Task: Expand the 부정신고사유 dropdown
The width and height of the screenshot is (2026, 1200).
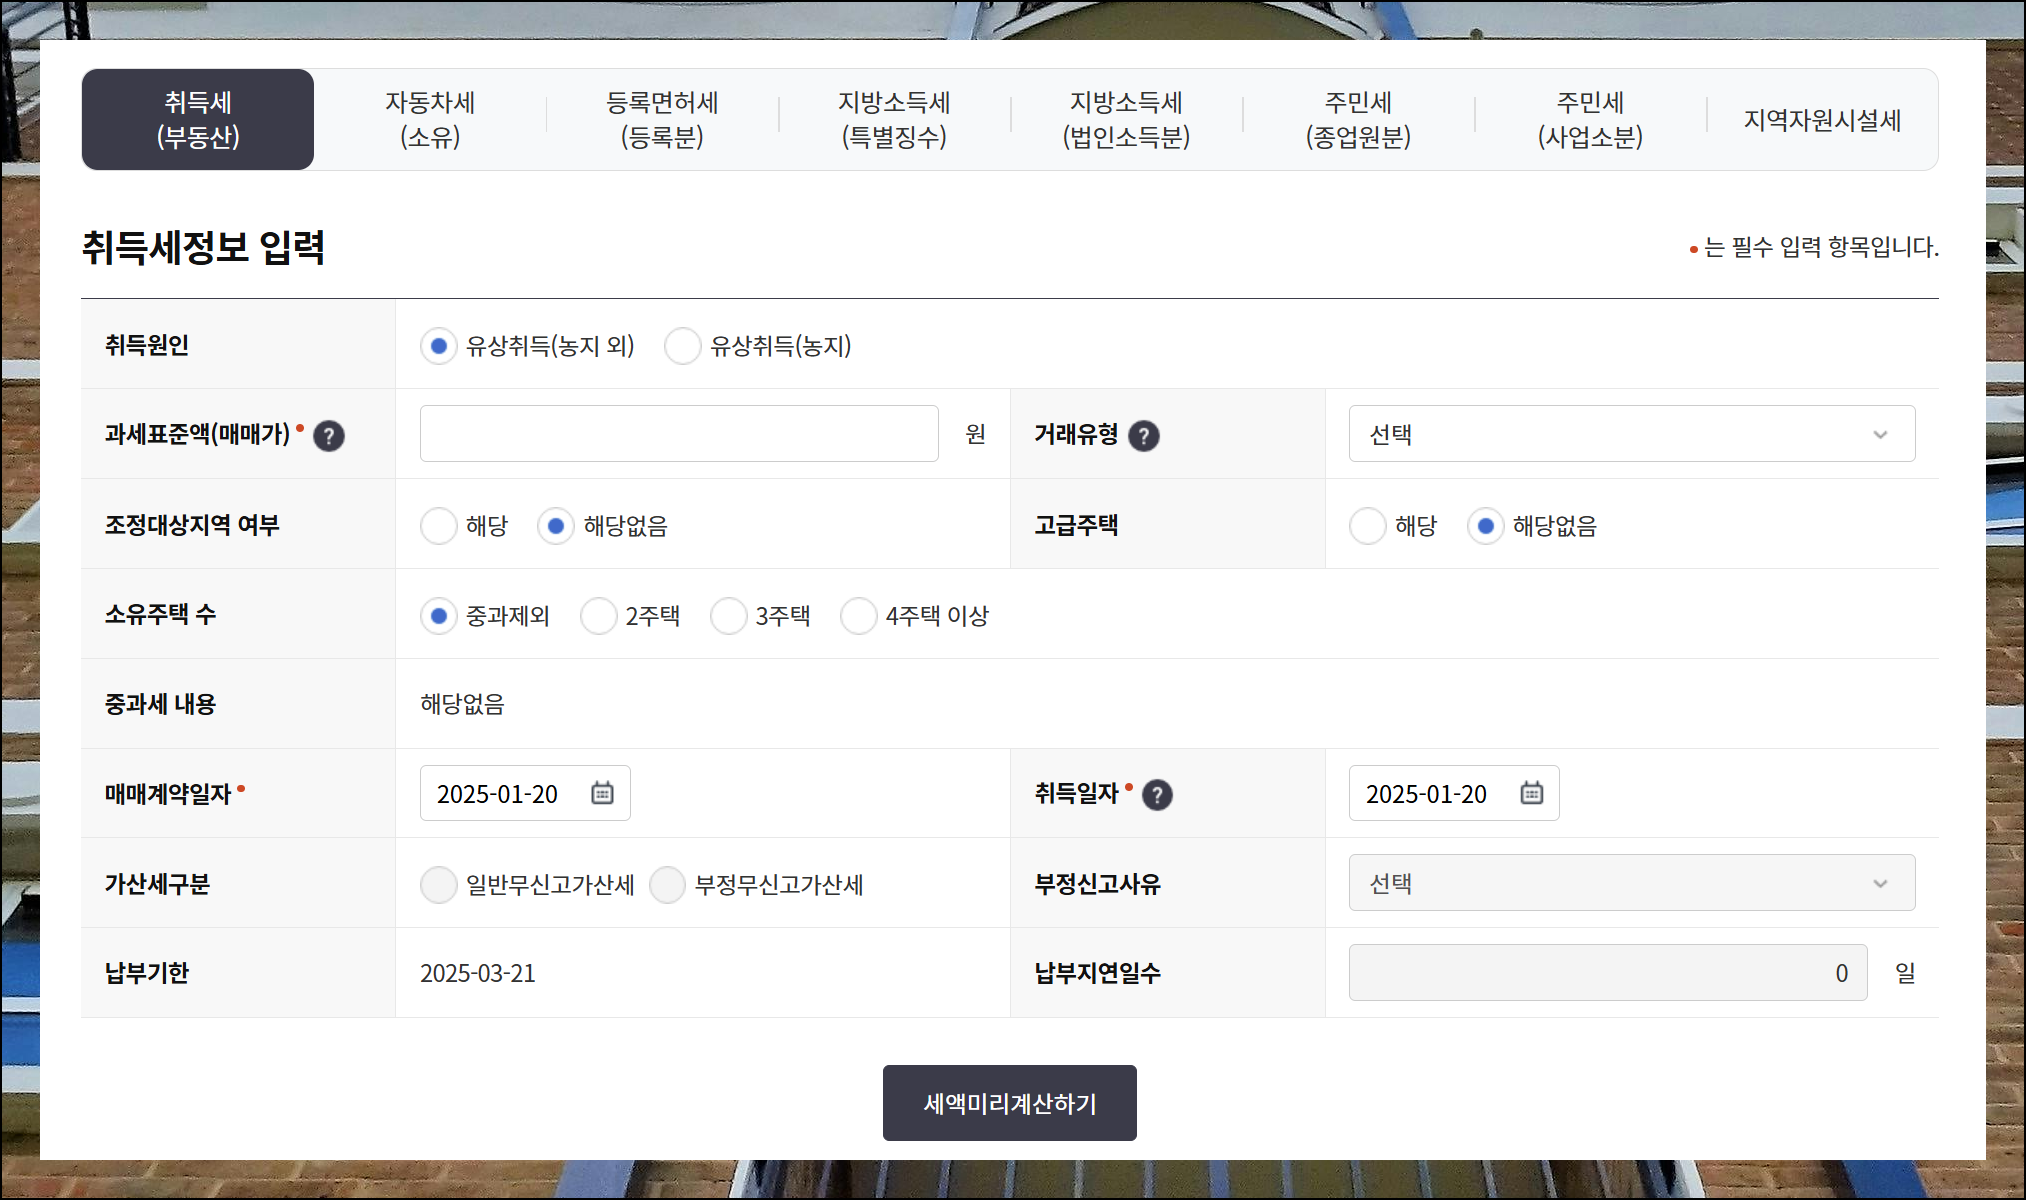Action: pos(1631,883)
